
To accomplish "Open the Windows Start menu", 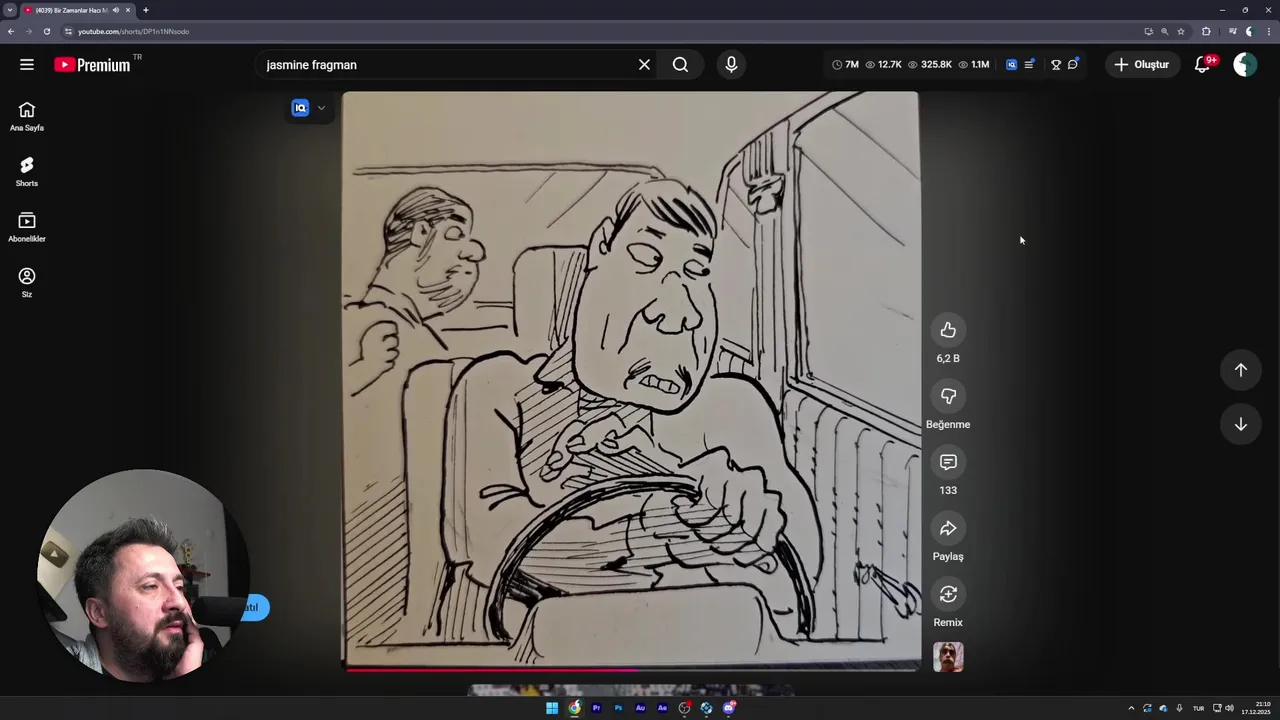I will [x=552, y=708].
